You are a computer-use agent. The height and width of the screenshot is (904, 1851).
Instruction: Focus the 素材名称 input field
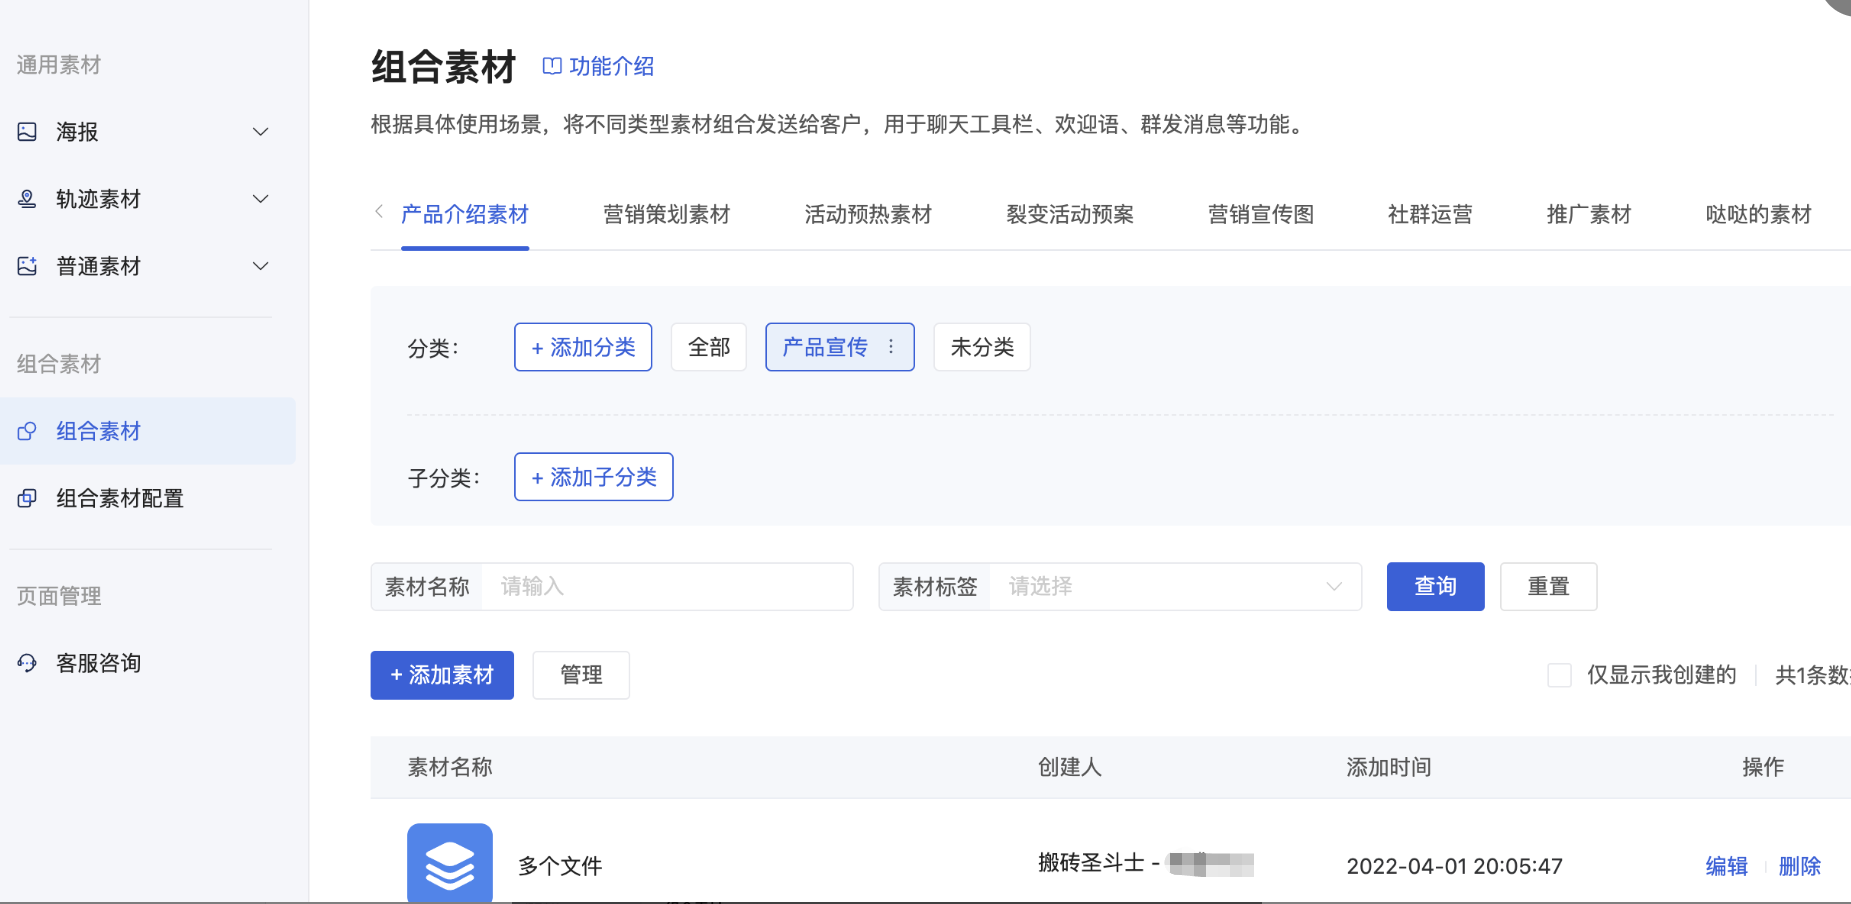(x=667, y=587)
